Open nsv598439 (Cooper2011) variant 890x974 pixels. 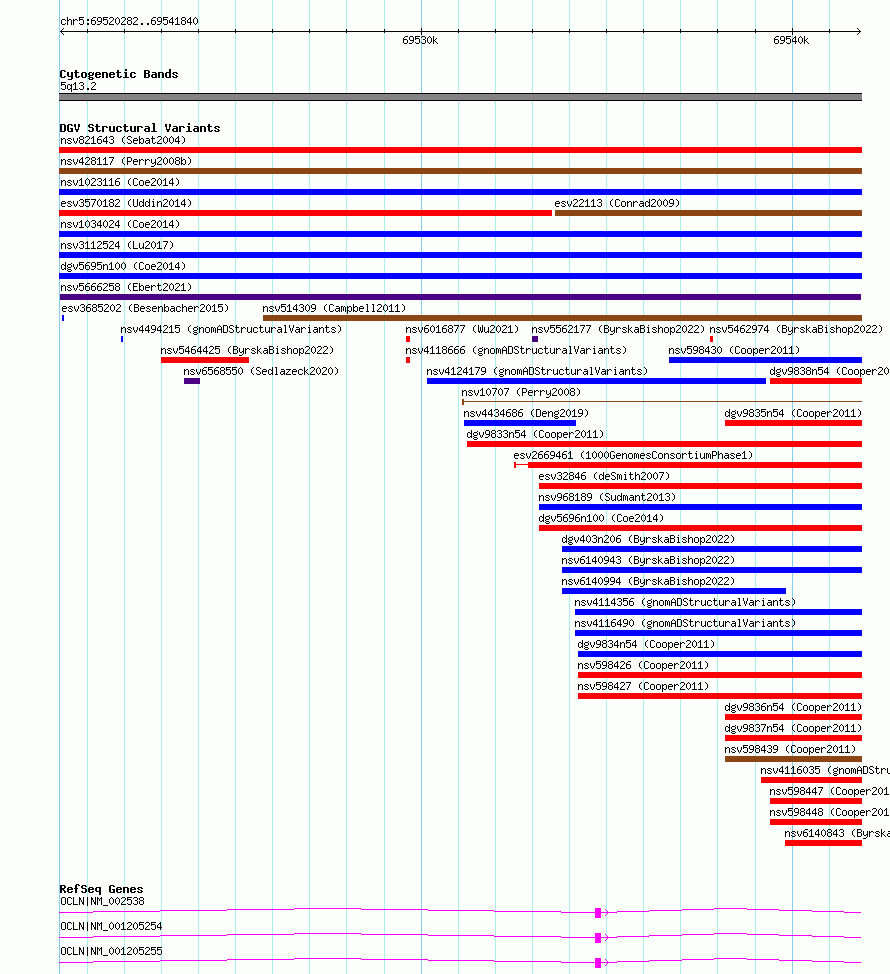[x=790, y=751]
